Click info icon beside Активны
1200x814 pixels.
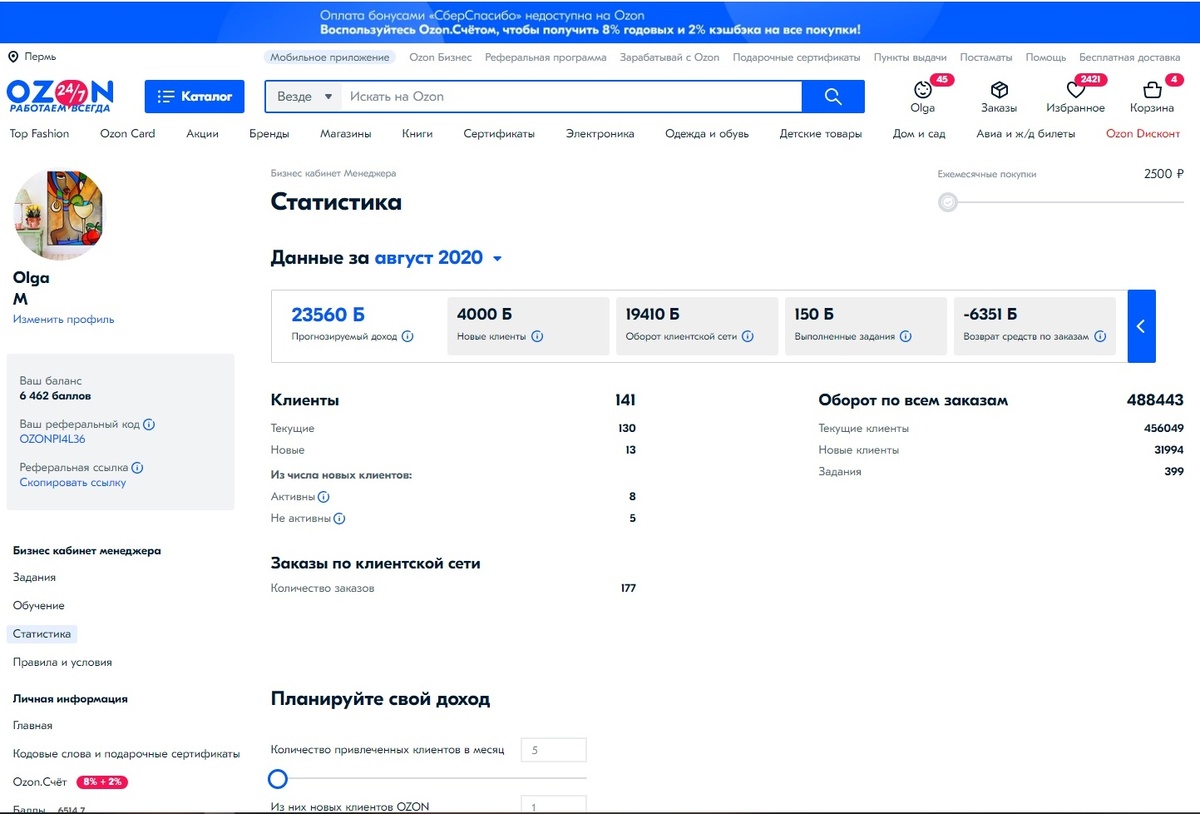pos(324,497)
